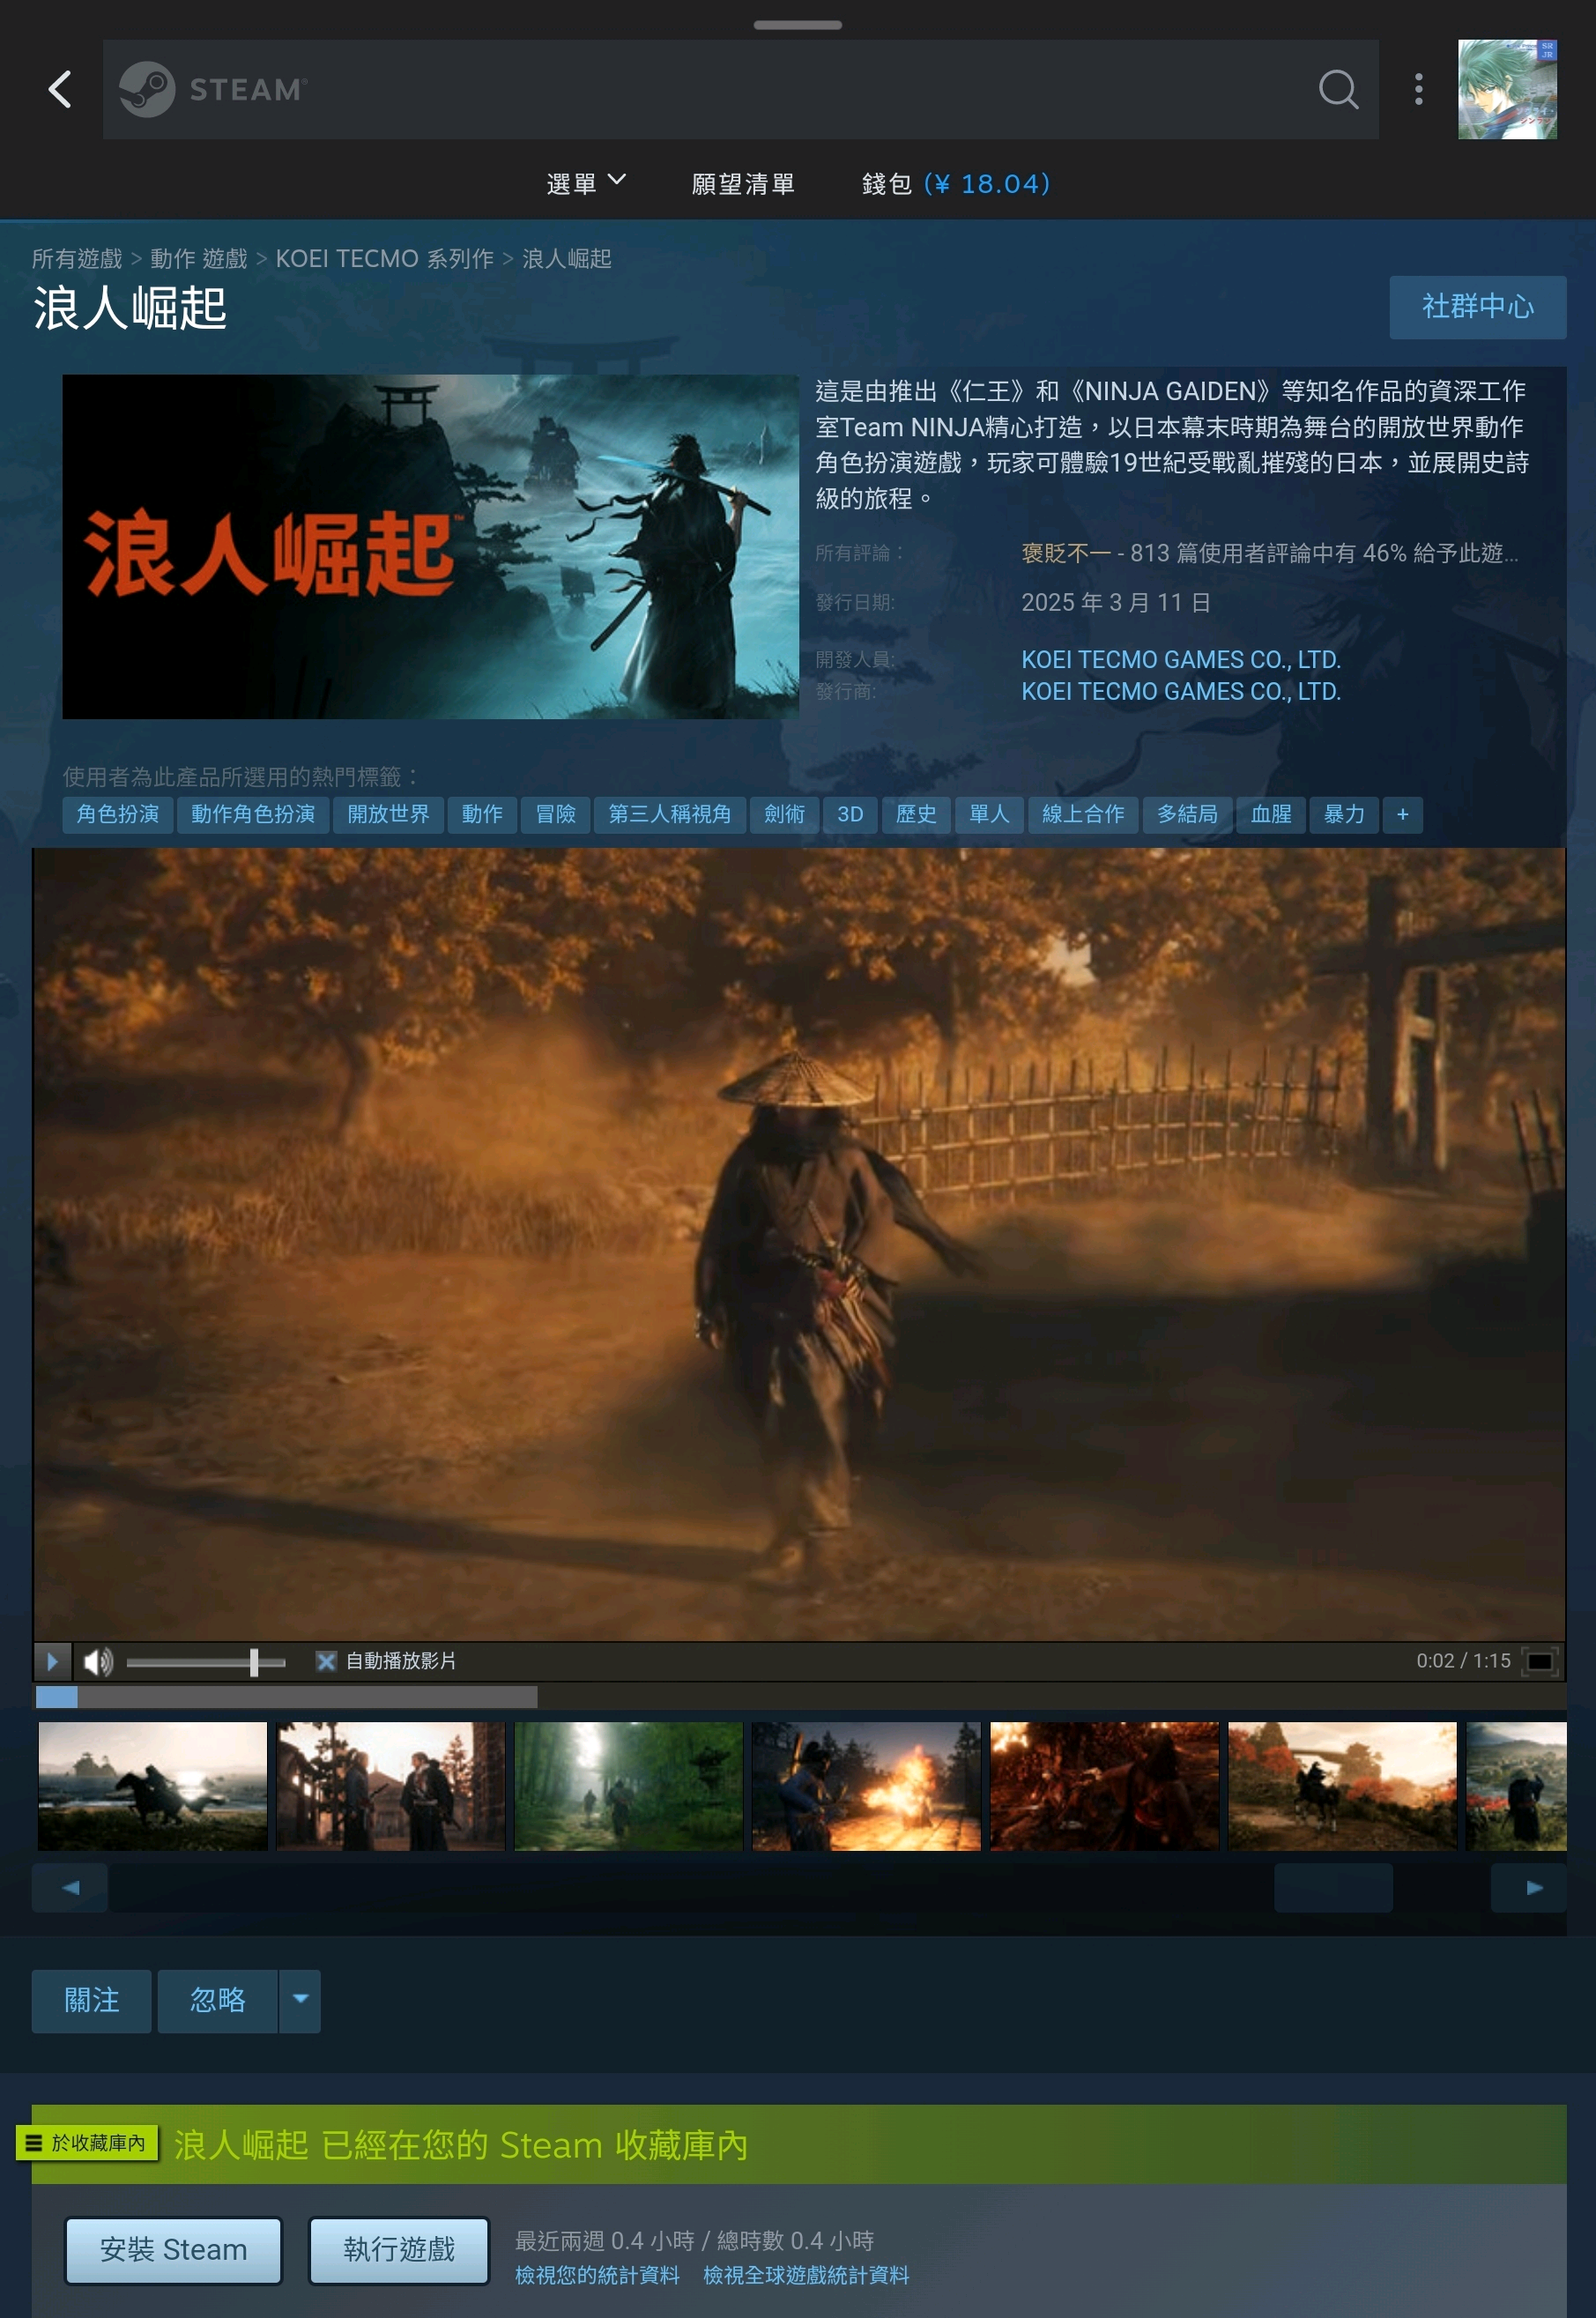Click the 執行遊戲 play button

(399, 2250)
